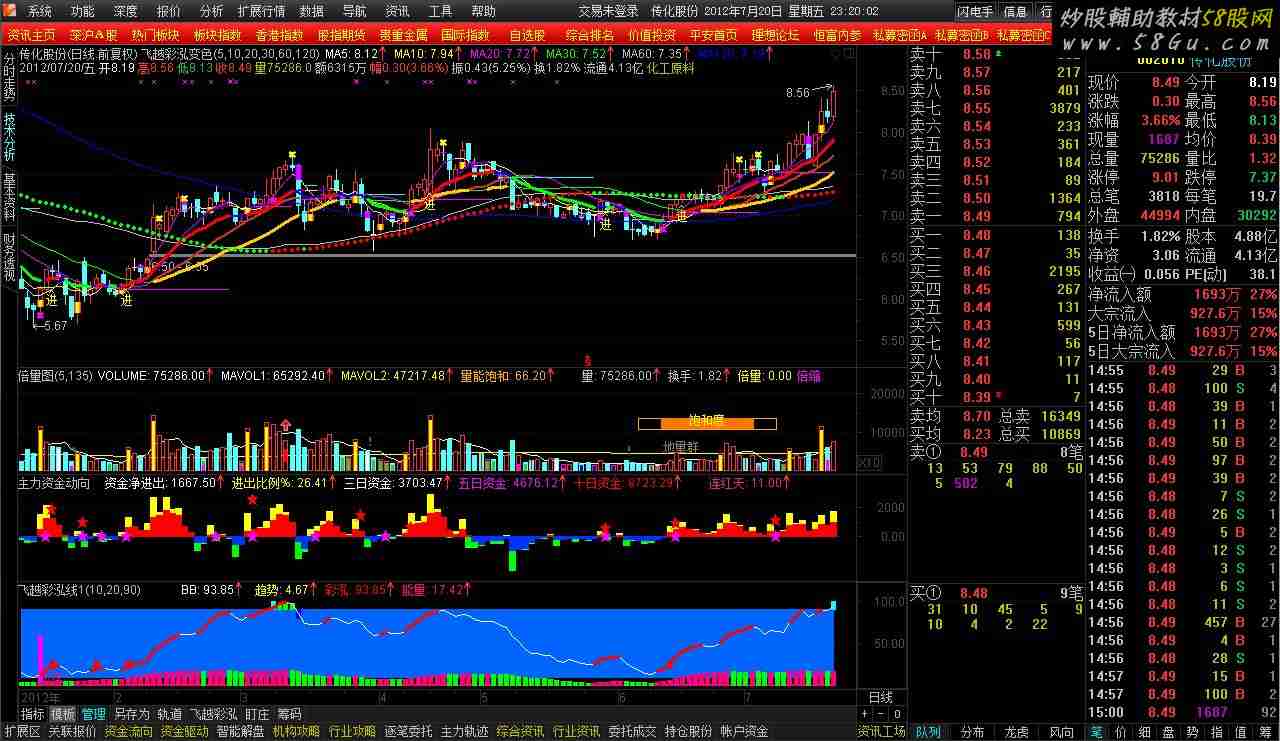Open 关联报价 in the bottom bar

pyautogui.click(x=72, y=732)
